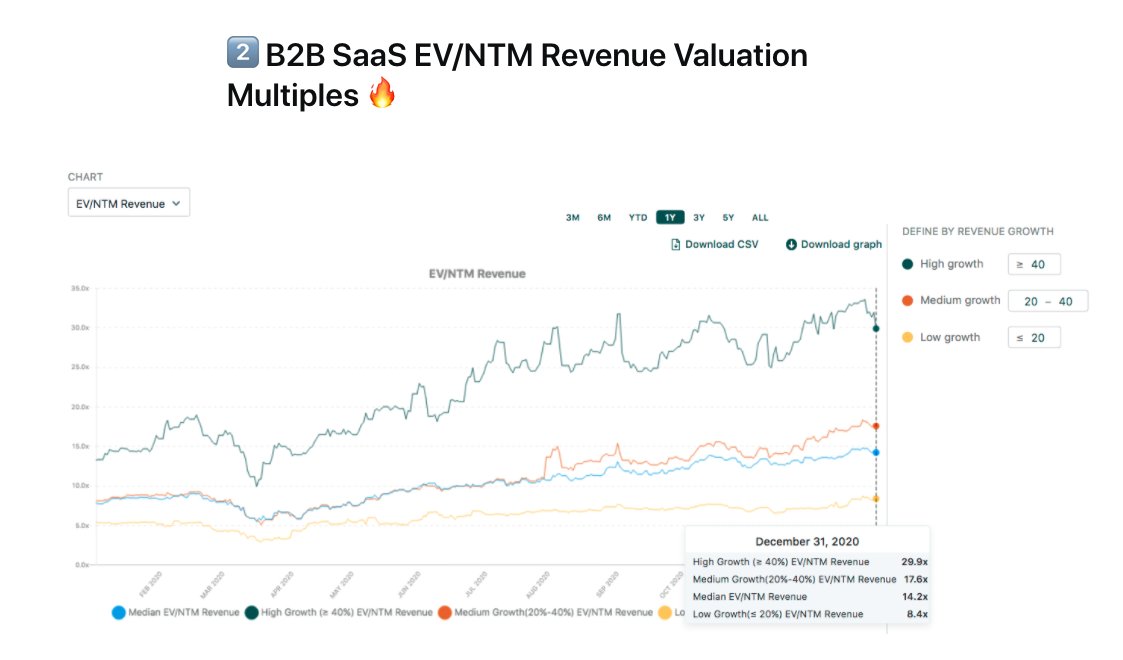Click the Medium growth endpoint marker on chart

coord(876,427)
